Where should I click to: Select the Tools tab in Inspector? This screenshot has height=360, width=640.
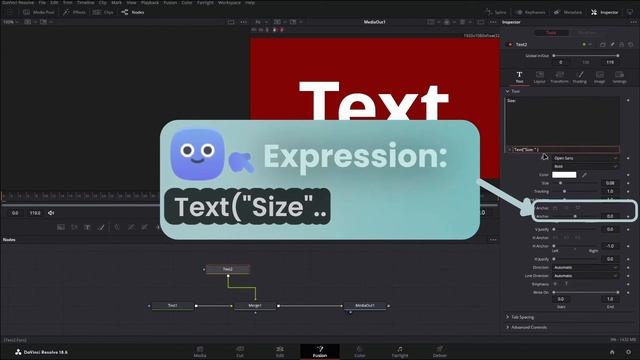(x=551, y=33)
